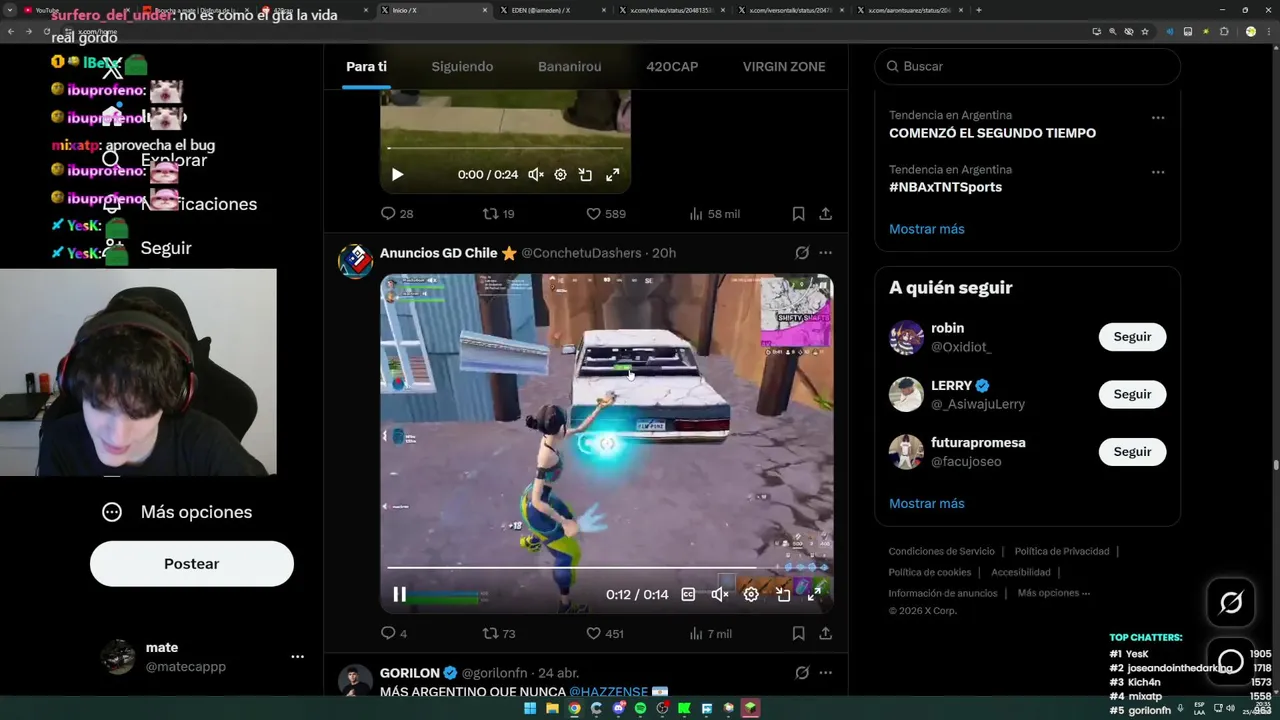This screenshot has width=1280, height=720.
Task: Like the tweet with 589 likes
Action: (x=605, y=214)
